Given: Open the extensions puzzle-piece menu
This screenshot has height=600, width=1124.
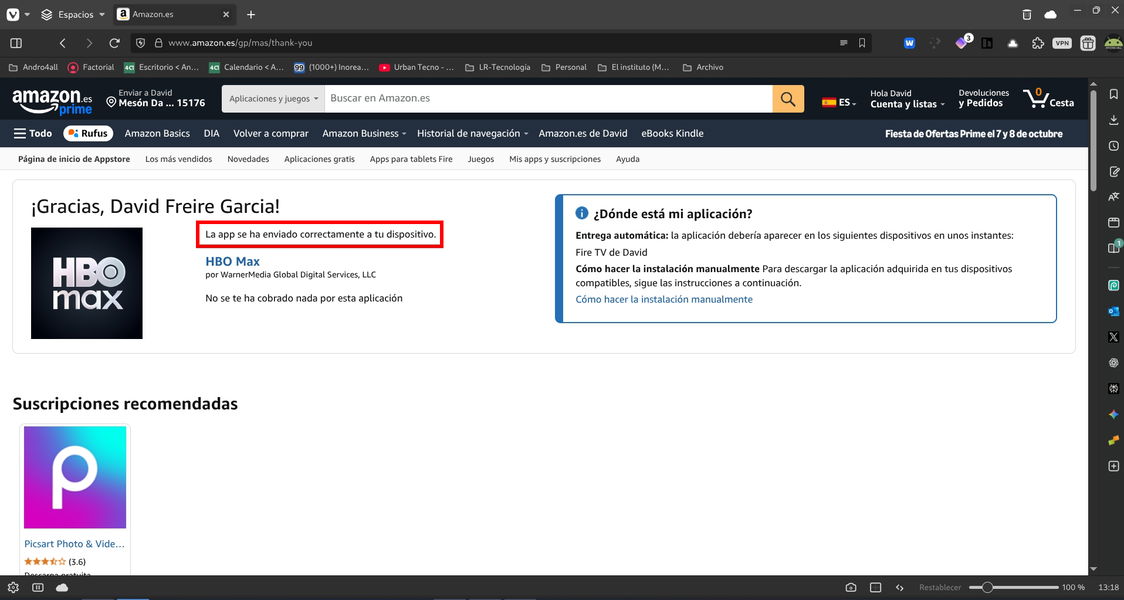Looking at the screenshot, I should tap(1037, 43).
